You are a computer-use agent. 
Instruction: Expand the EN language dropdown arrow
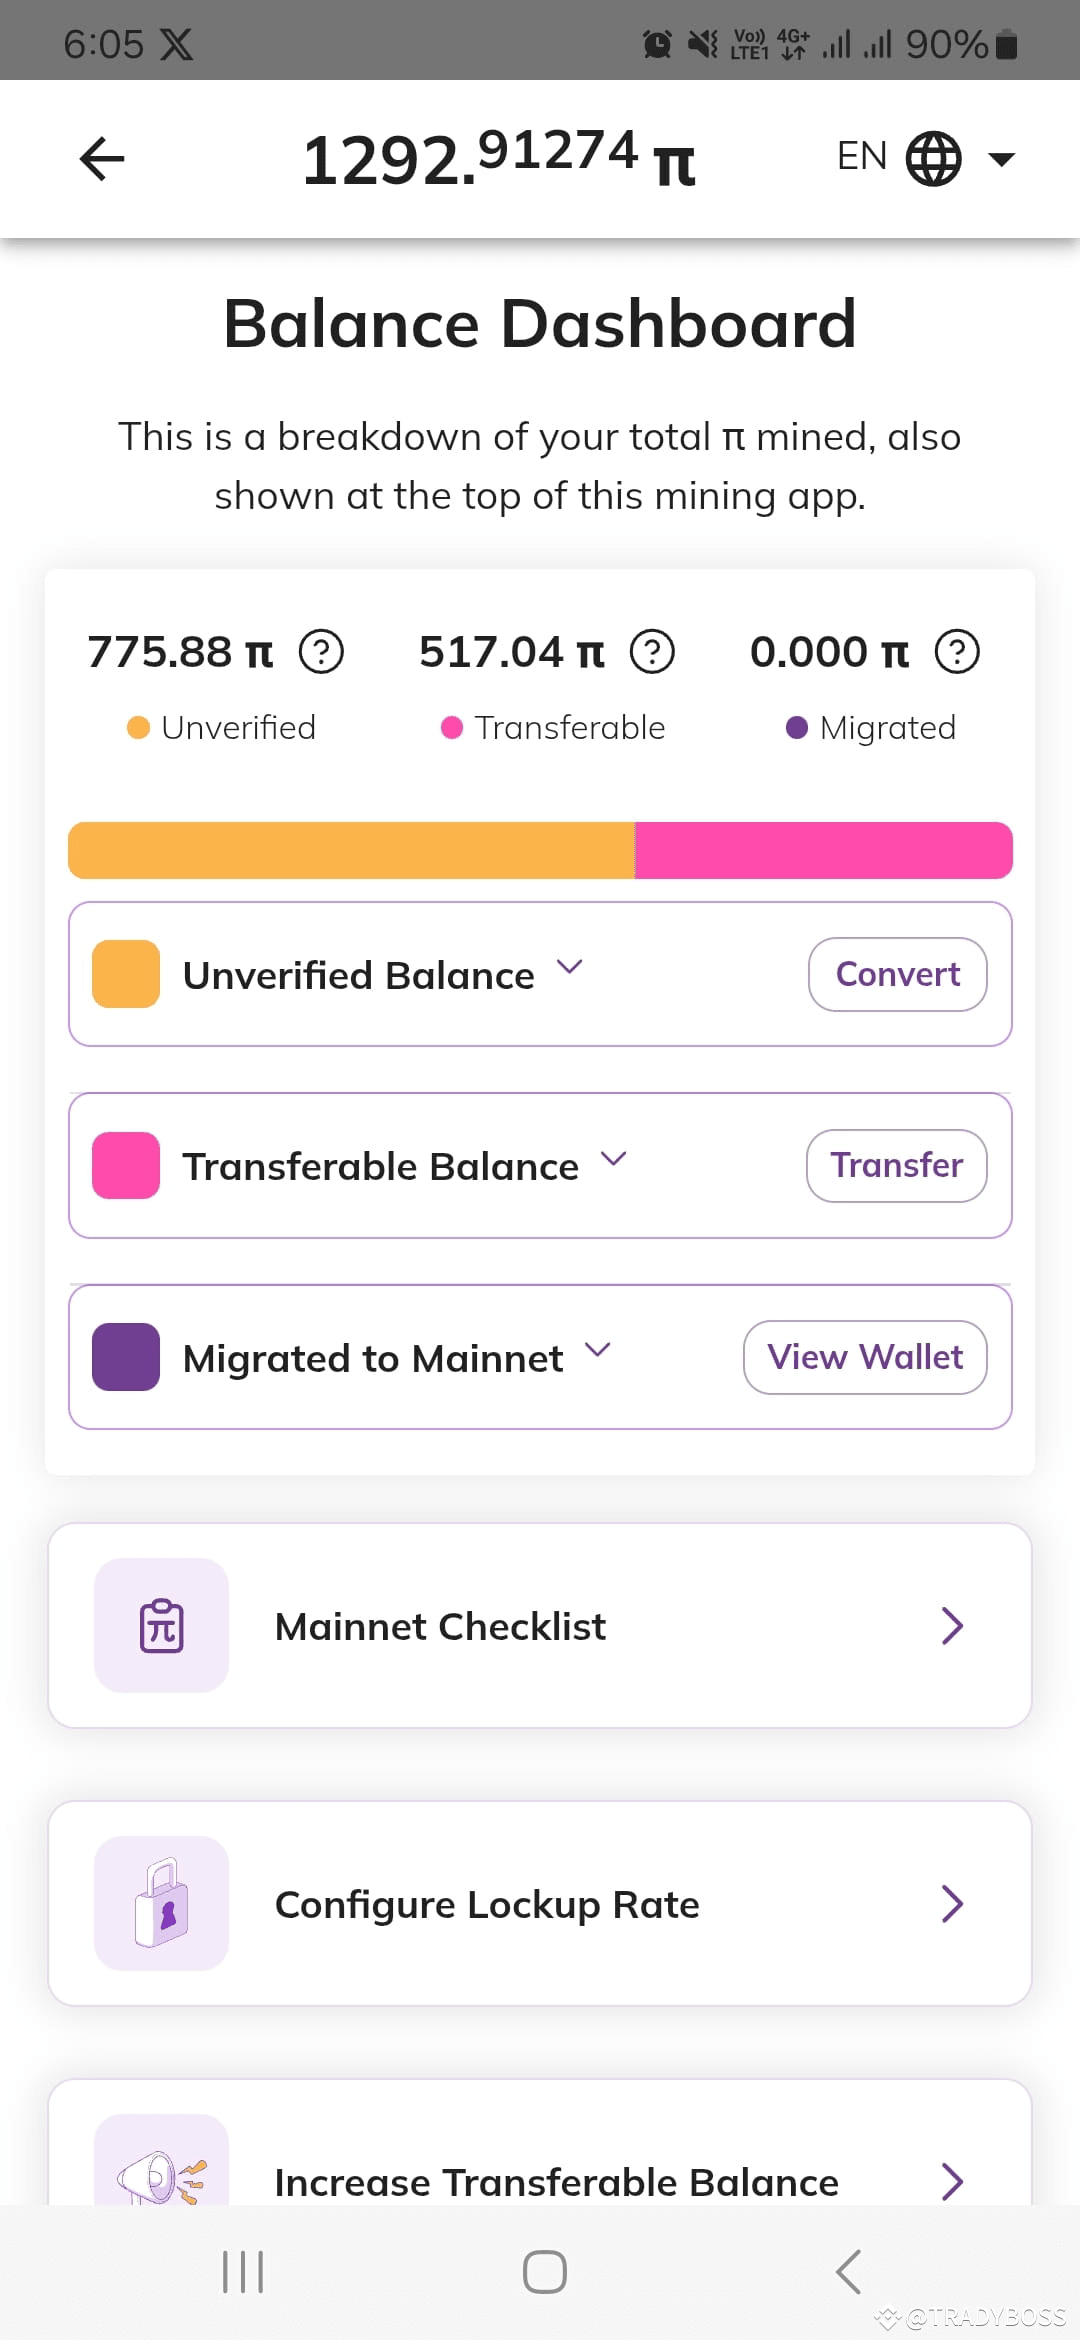(1001, 158)
